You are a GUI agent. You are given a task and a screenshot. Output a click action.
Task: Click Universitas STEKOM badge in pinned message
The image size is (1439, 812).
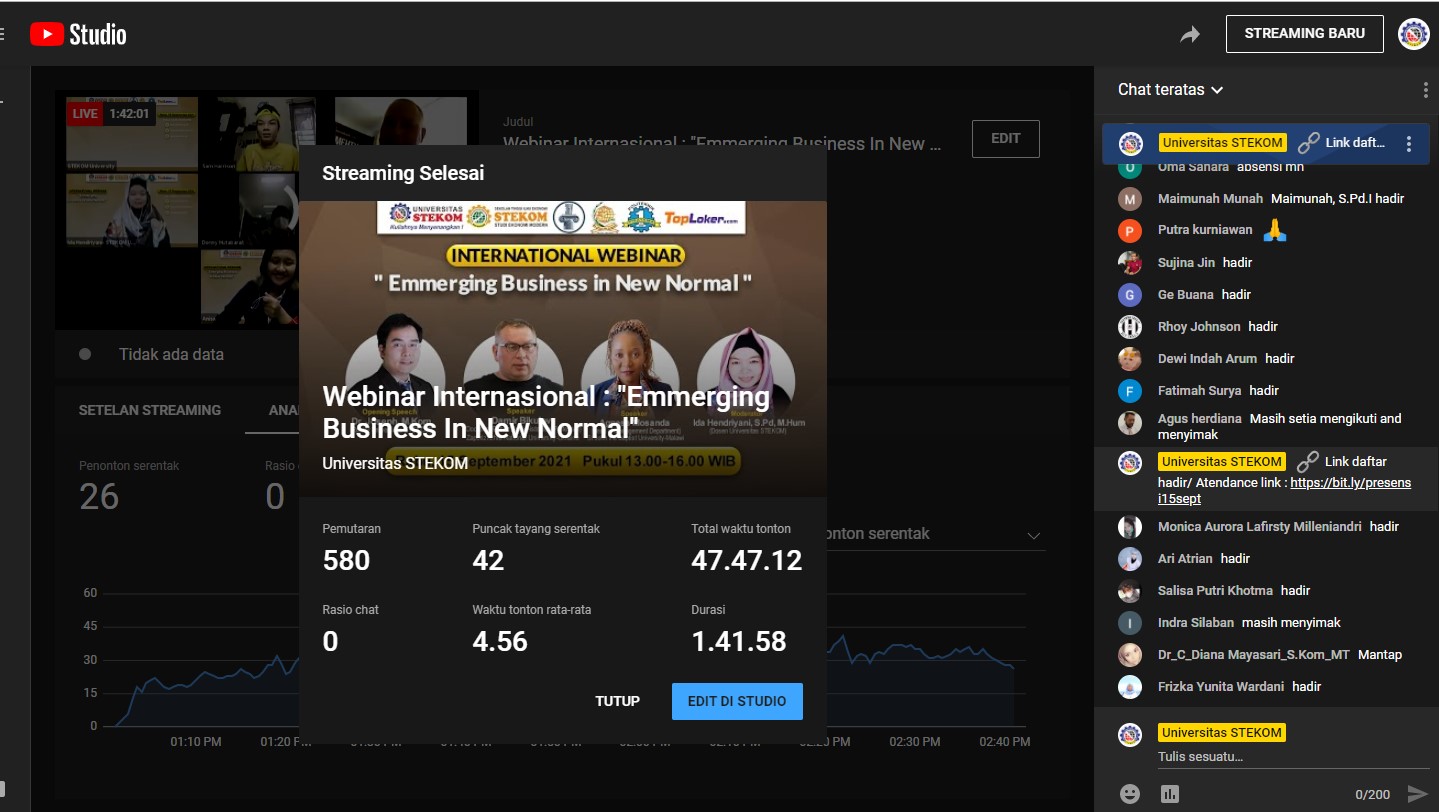1222,143
